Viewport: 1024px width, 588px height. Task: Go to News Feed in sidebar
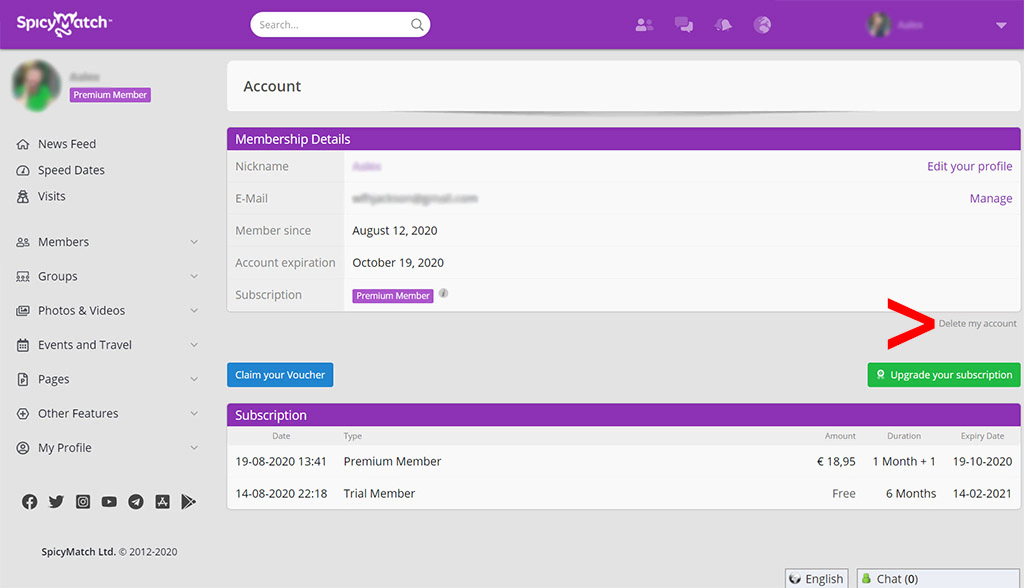pos(66,144)
